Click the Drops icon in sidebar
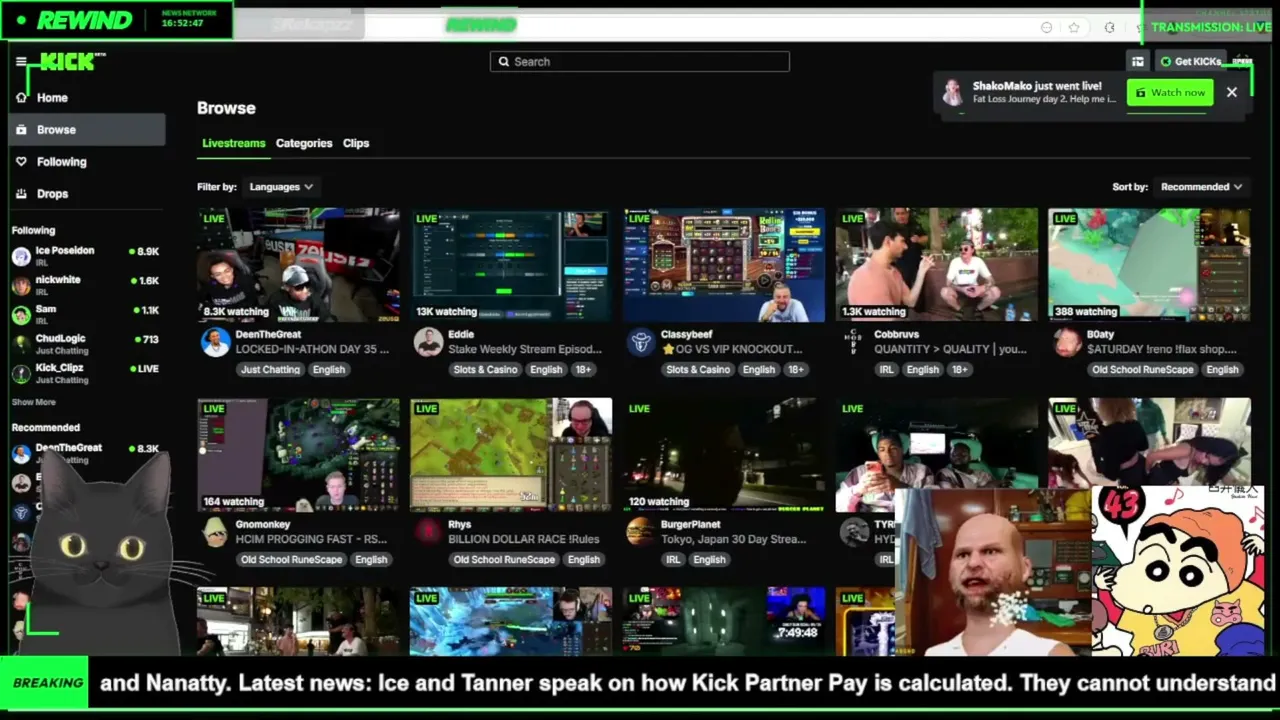 pos(21,194)
